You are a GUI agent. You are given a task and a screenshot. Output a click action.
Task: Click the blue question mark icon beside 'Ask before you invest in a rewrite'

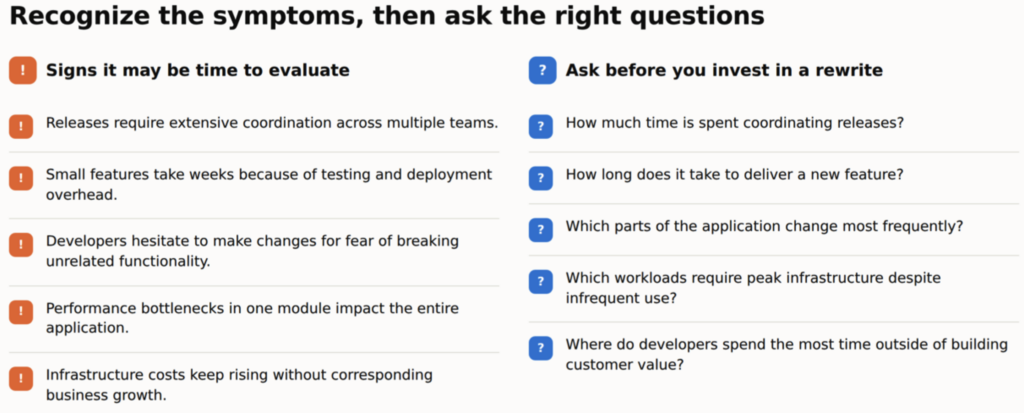point(543,71)
